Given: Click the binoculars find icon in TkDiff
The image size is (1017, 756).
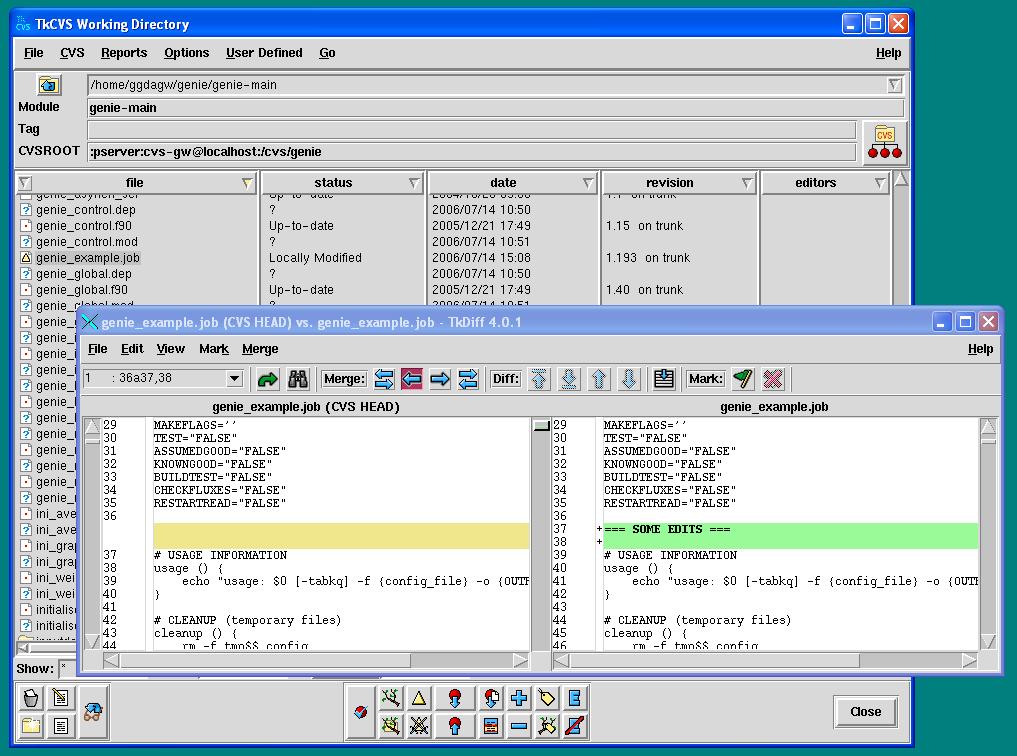Looking at the screenshot, I should (297, 379).
